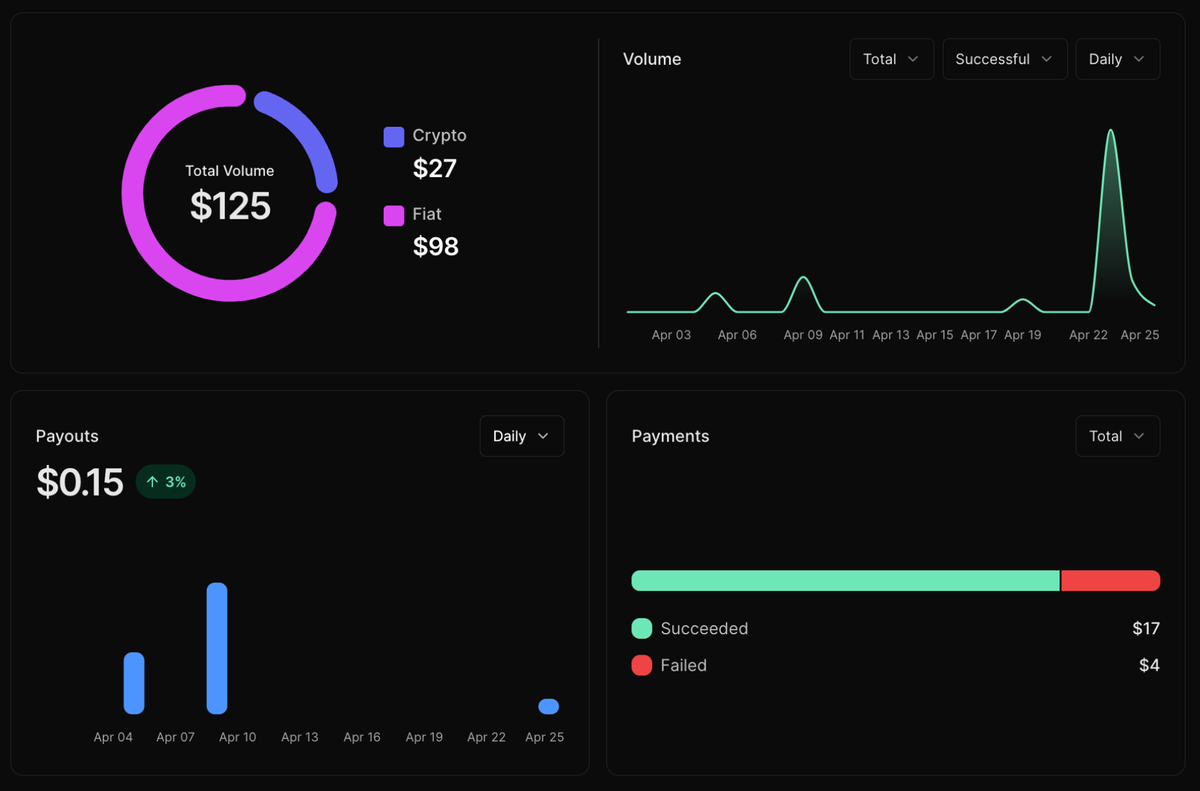Open the Daily dropdown in Volume panel
This screenshot has height=791, width=1200.
click(x=1117, y=59)
